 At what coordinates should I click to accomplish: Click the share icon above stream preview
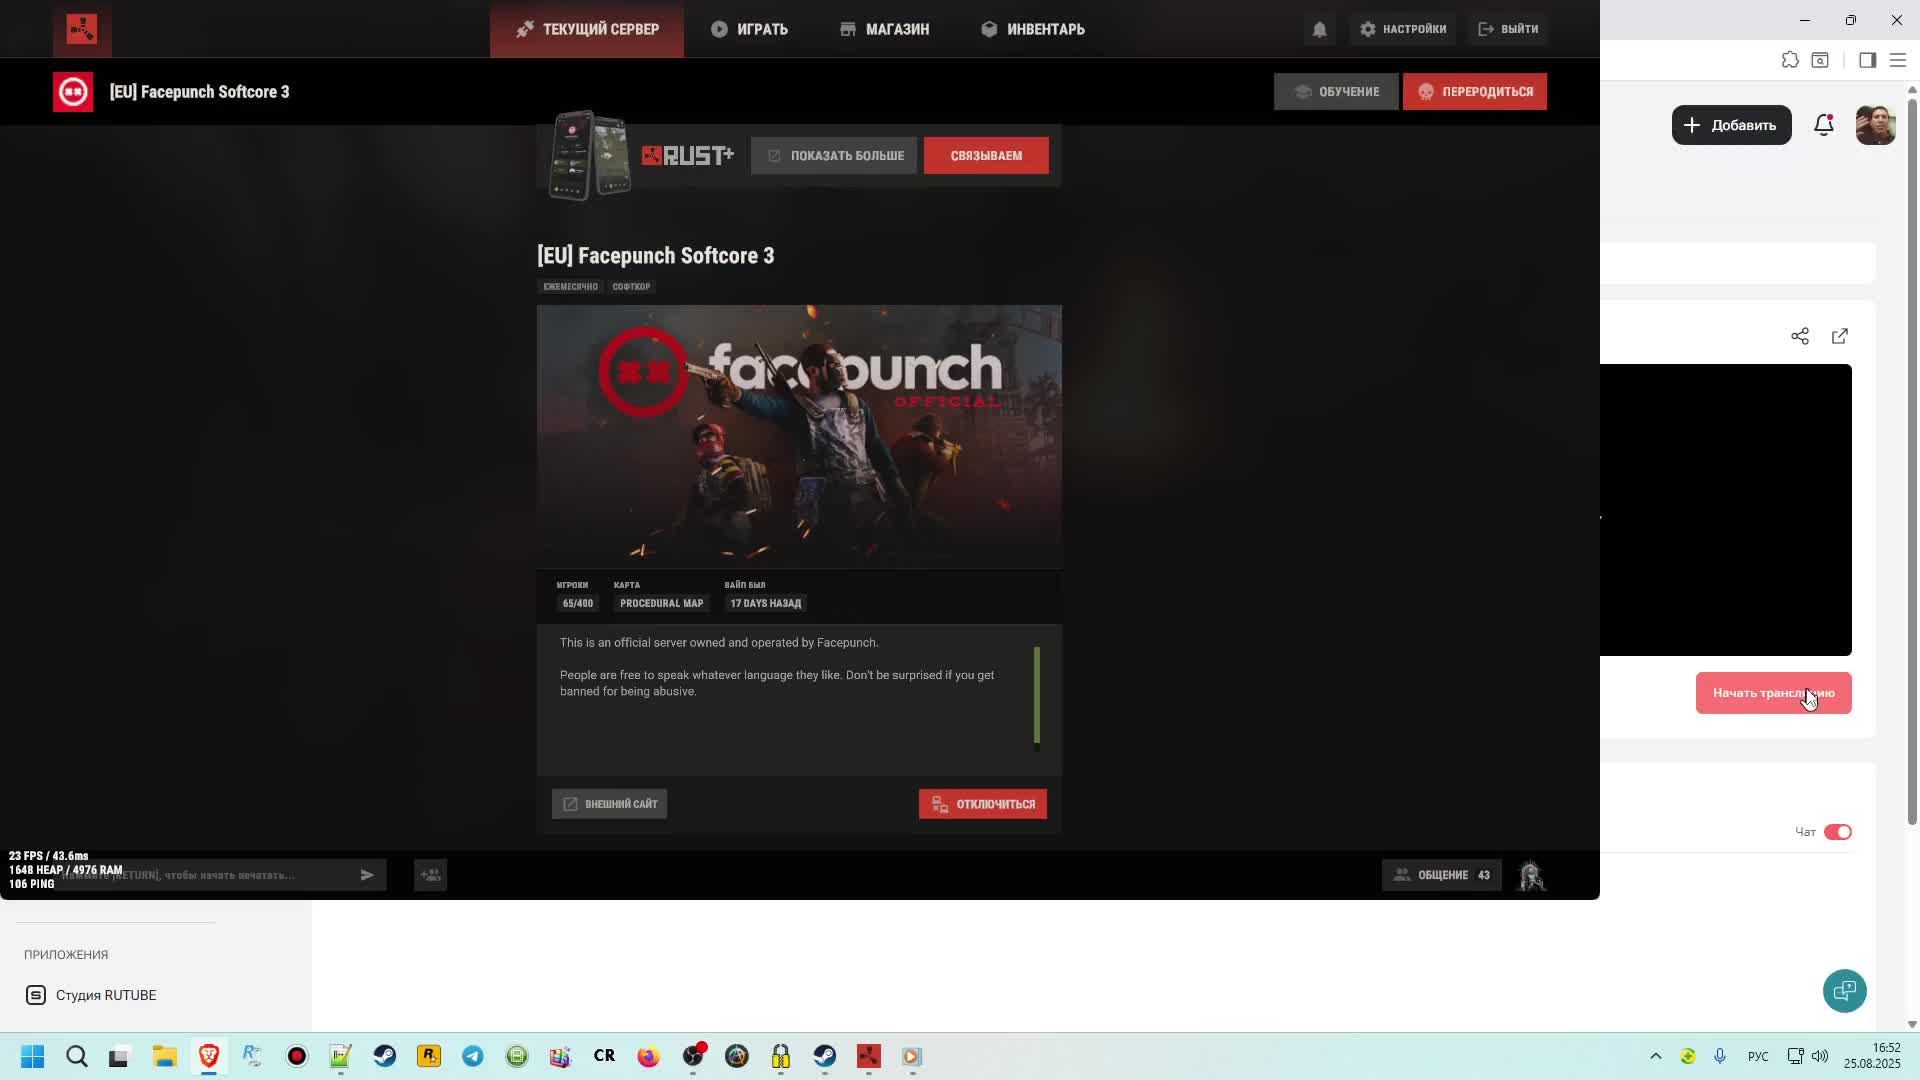(1799, 336)
